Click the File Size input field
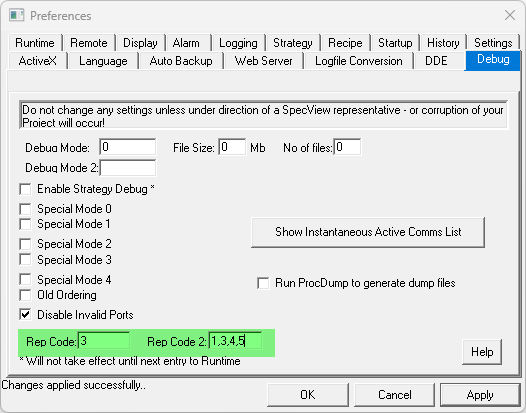 [x=232, y=147]
